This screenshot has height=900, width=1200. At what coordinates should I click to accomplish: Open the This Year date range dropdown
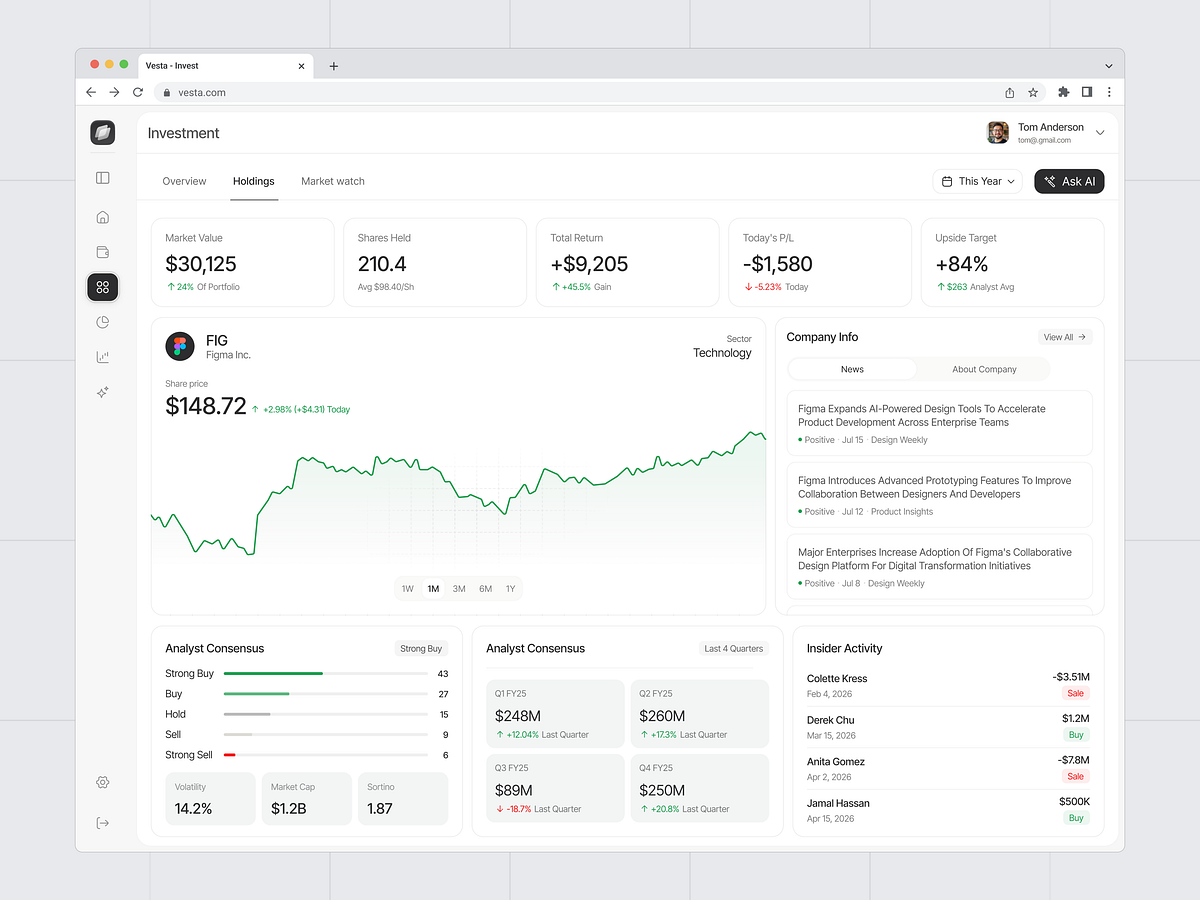tap(978, 181)
